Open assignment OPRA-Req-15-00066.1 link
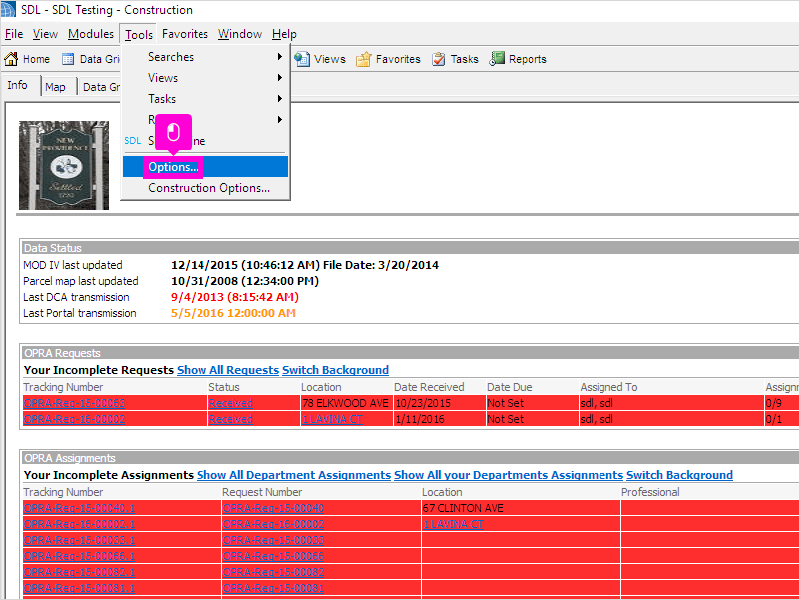 point(79,556)
